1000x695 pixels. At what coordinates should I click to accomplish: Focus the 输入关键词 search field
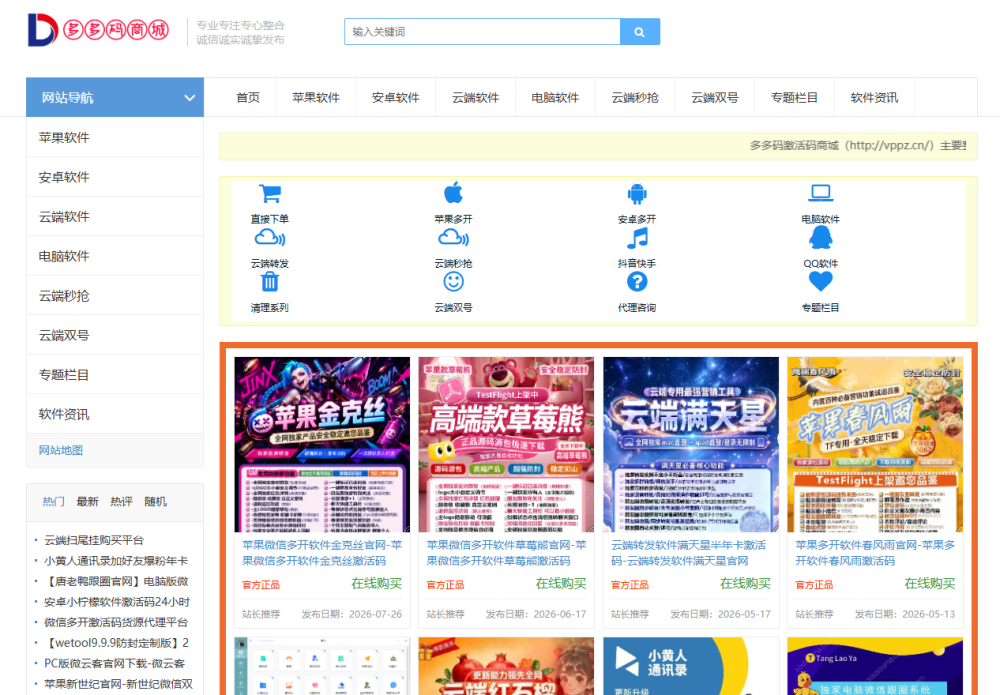pos(482,32)
